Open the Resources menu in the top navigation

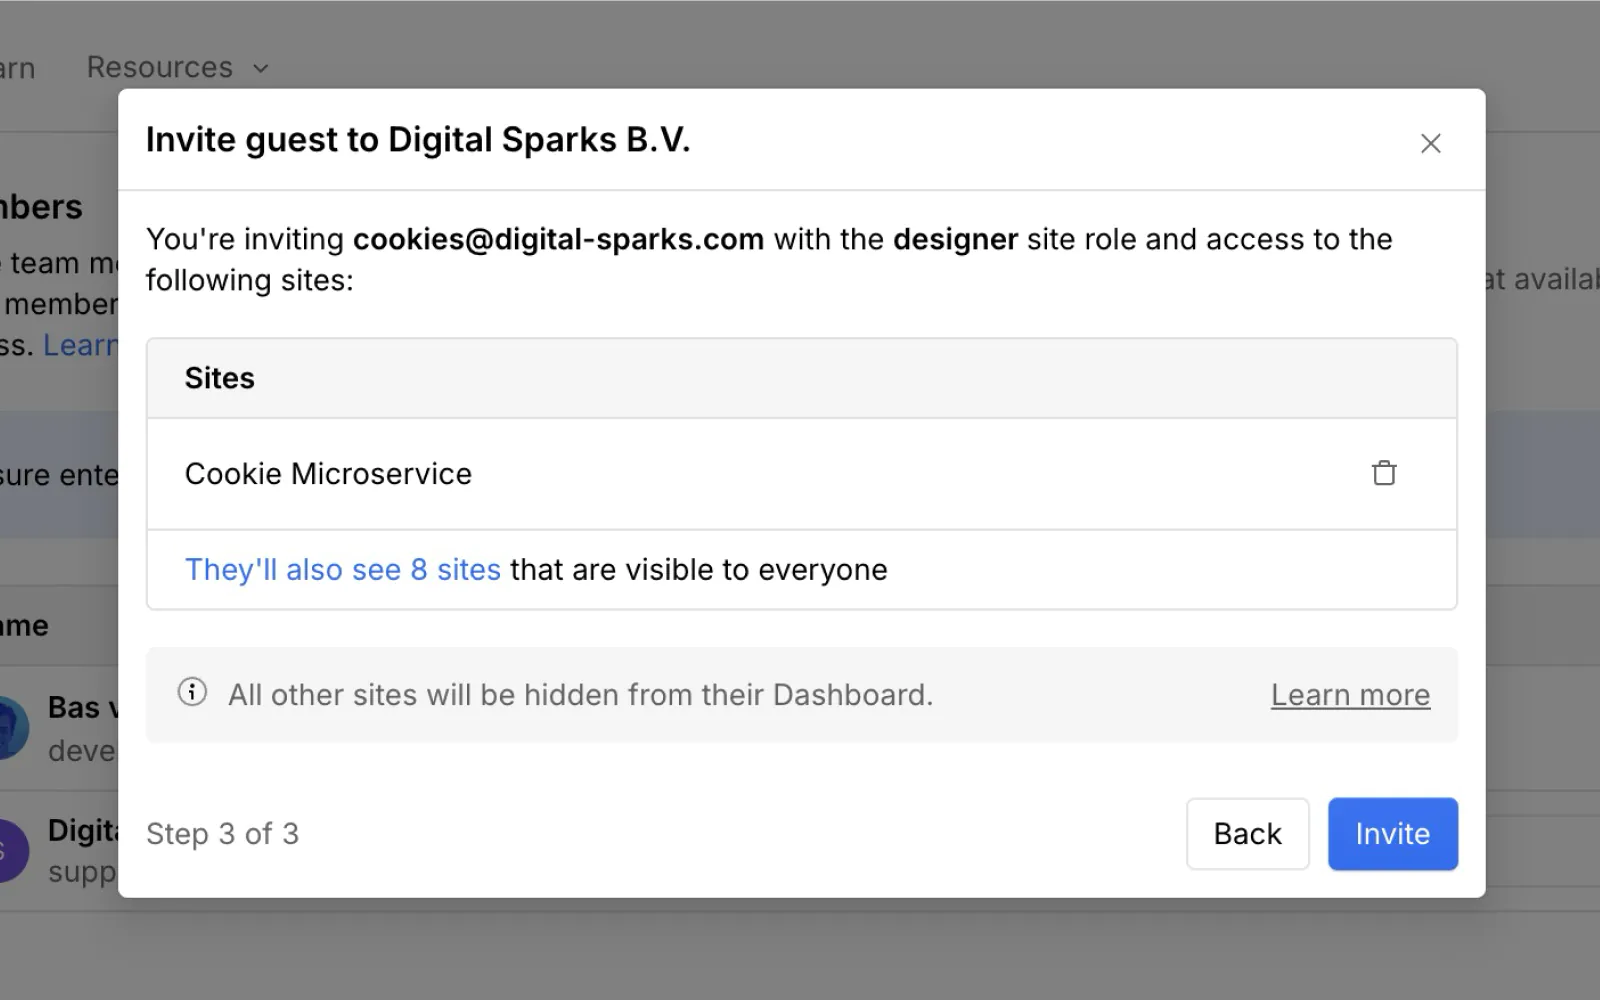(159, 67)
